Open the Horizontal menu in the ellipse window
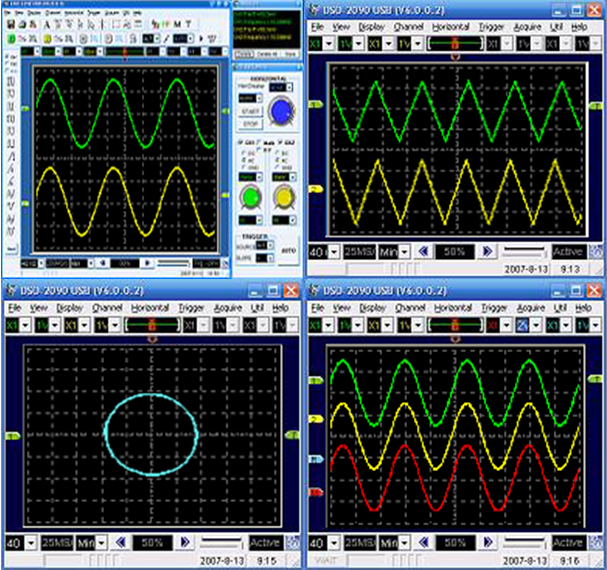This screenshot has width=607, height=570. pyautogui.click(x=150, y=308)
